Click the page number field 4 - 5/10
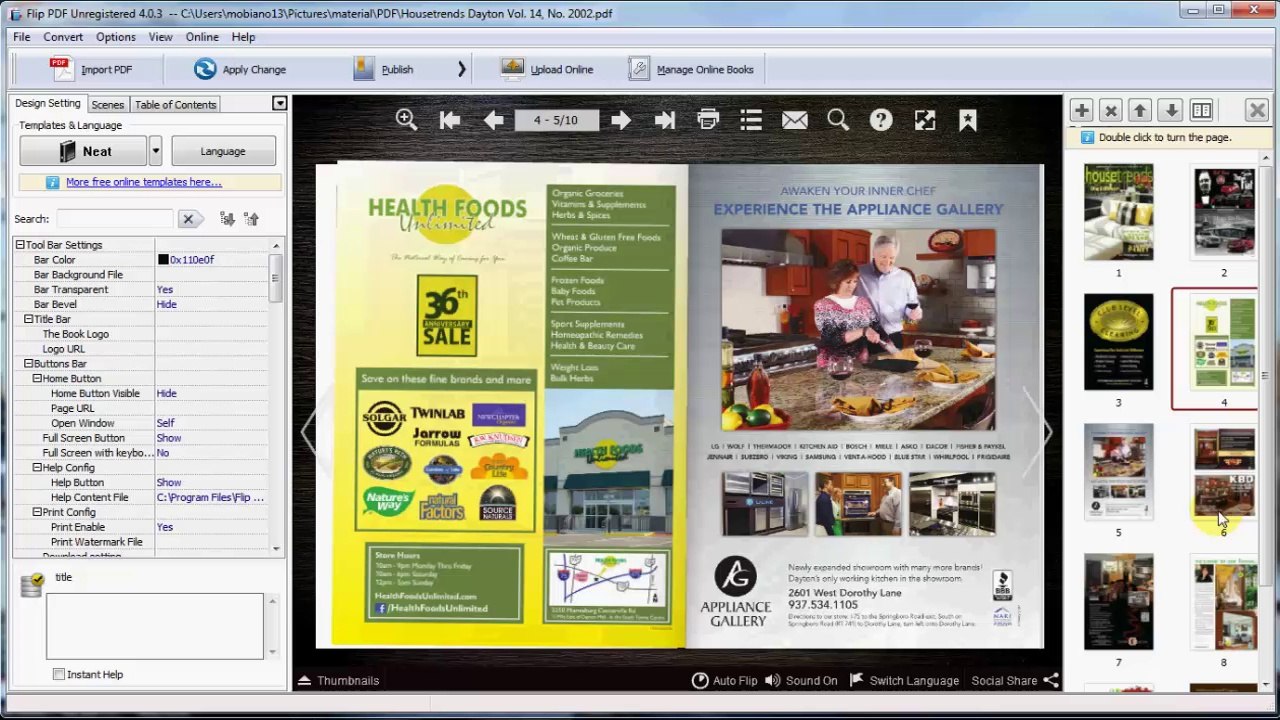 (x=556, y=120)
